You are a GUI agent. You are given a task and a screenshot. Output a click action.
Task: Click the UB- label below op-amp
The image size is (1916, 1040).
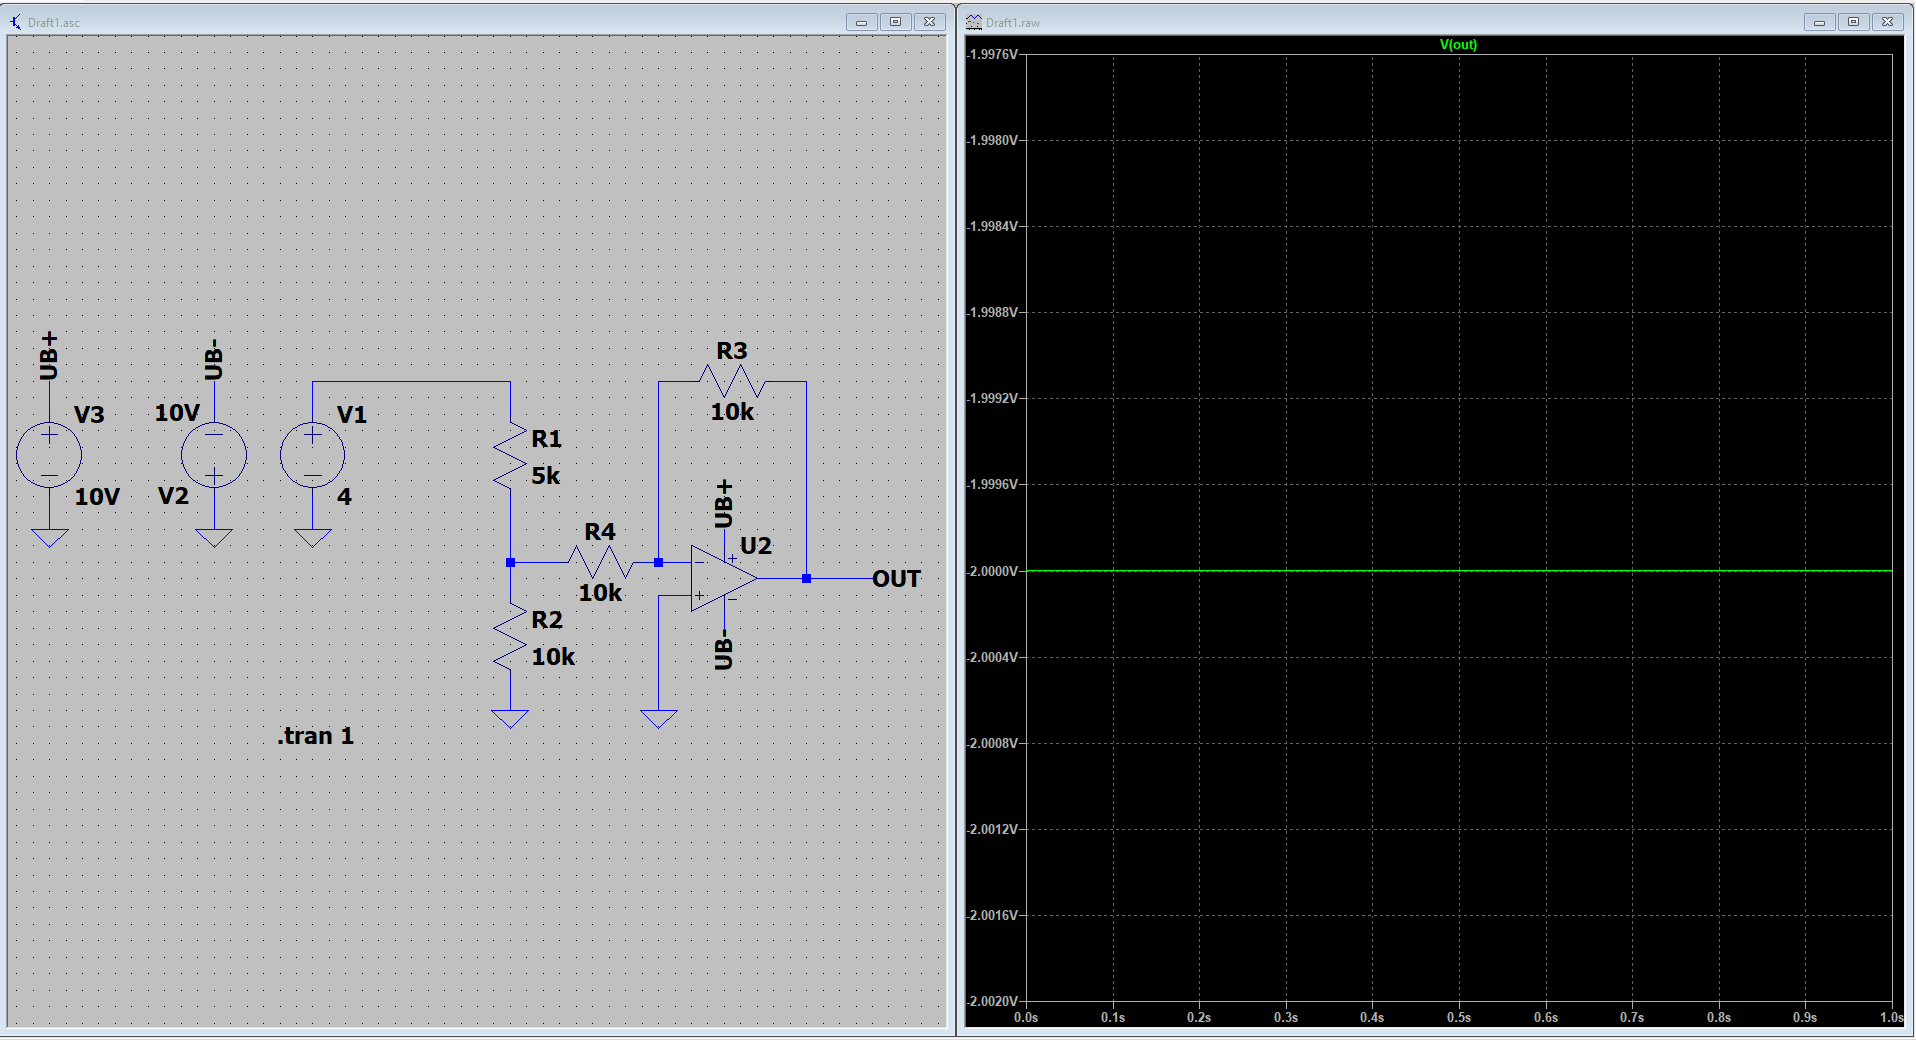tap(724, 650)
